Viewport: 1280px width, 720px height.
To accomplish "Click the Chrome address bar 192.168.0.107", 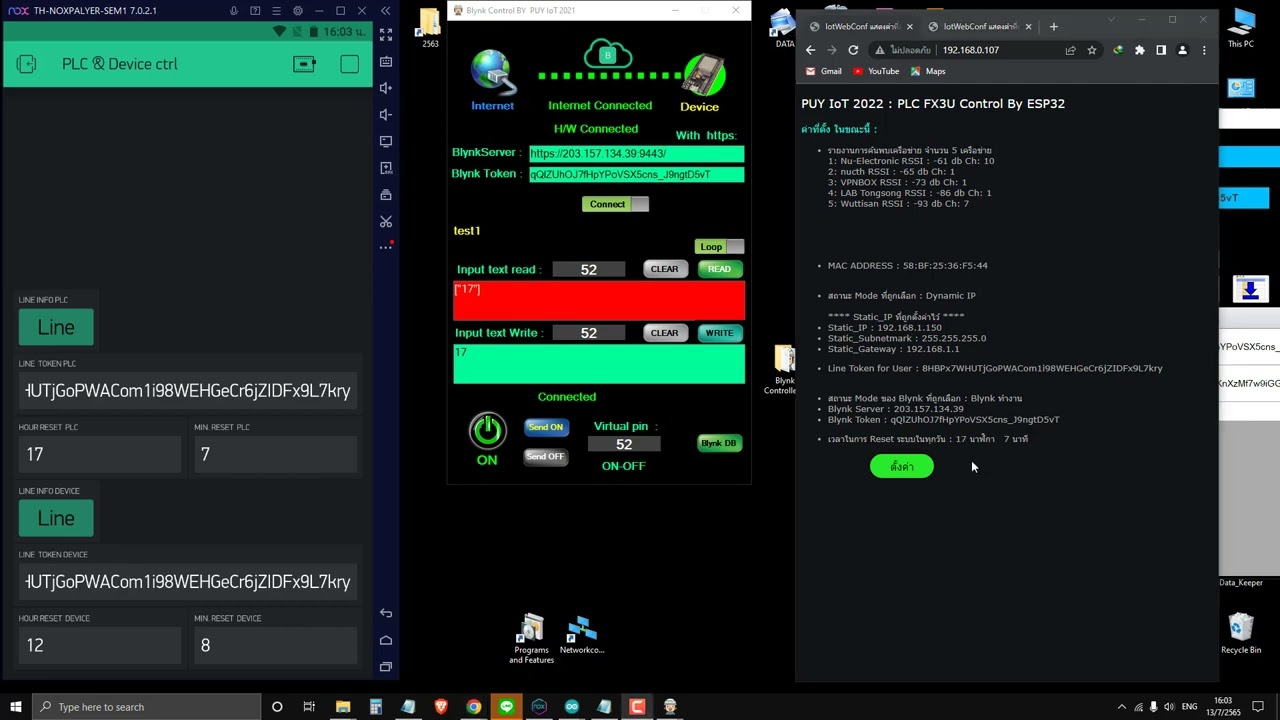I will click(970, 50).
